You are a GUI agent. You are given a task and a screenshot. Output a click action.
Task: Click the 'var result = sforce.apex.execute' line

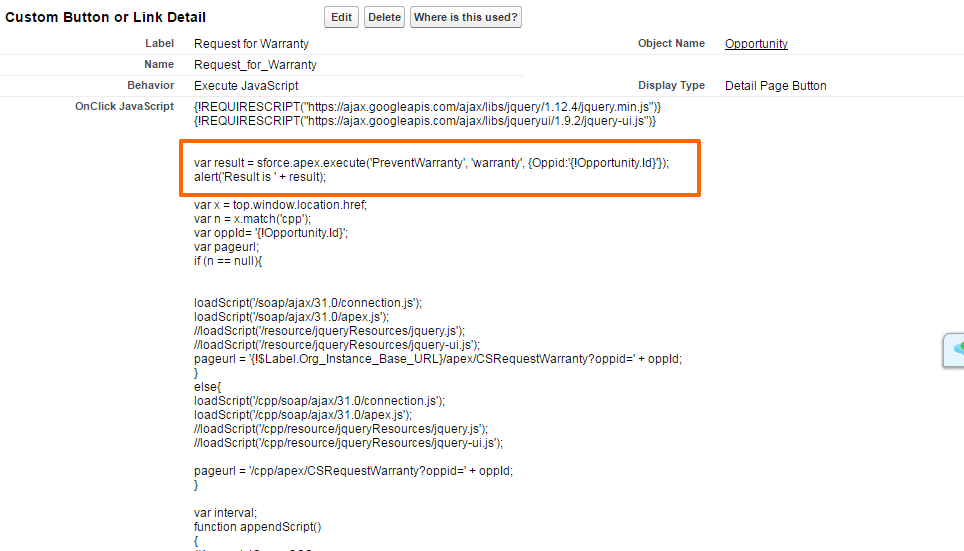tap(431, 162)
